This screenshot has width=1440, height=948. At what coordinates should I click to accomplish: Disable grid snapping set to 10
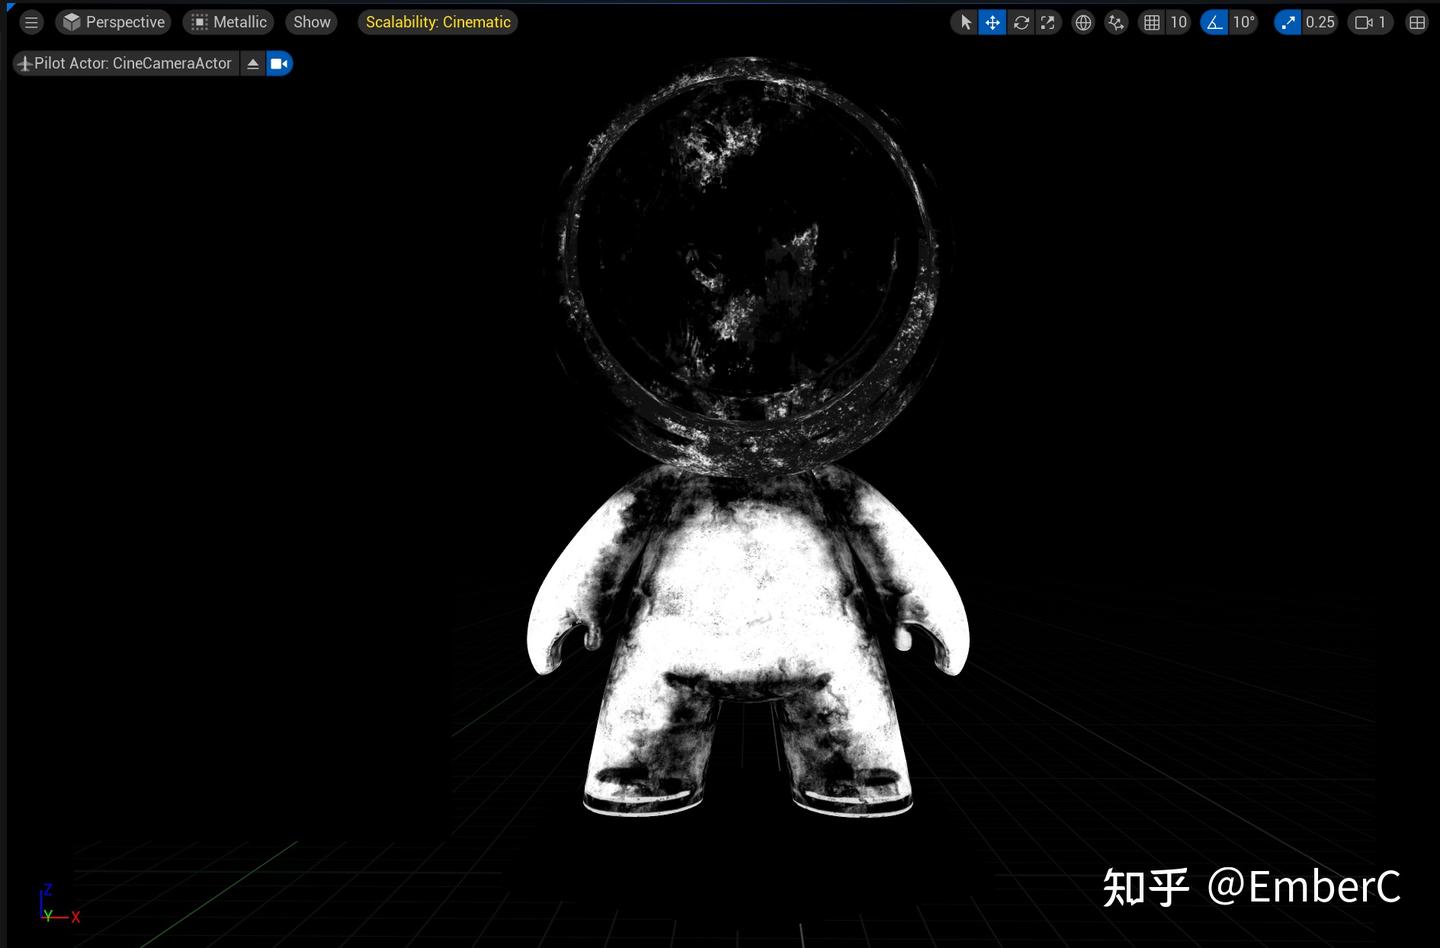pos(1153,21)
